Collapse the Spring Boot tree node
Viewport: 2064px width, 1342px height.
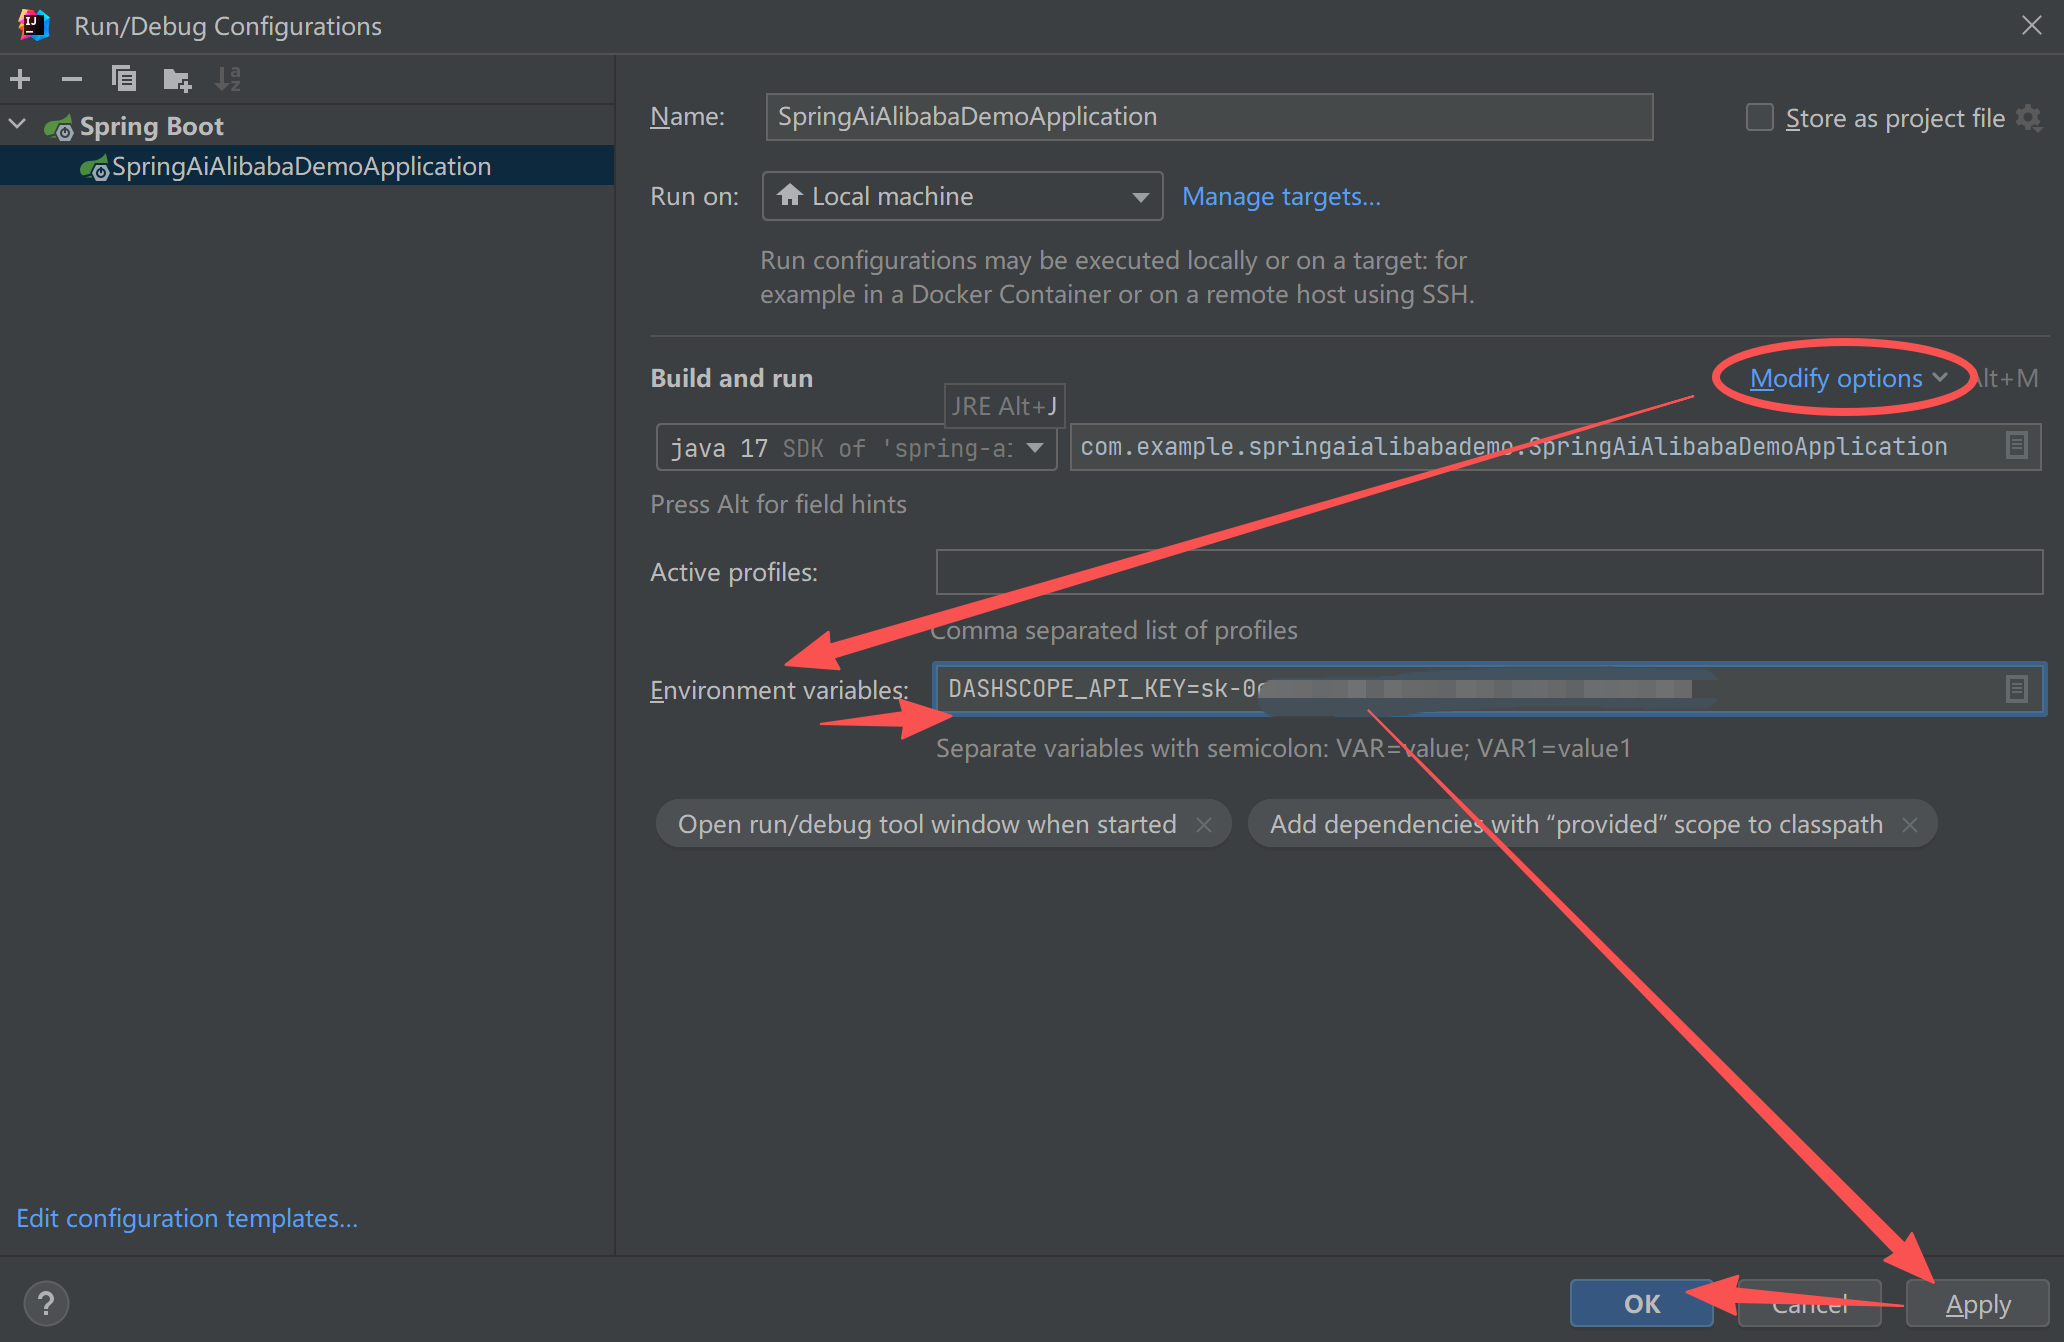click(x=18, y=125)
